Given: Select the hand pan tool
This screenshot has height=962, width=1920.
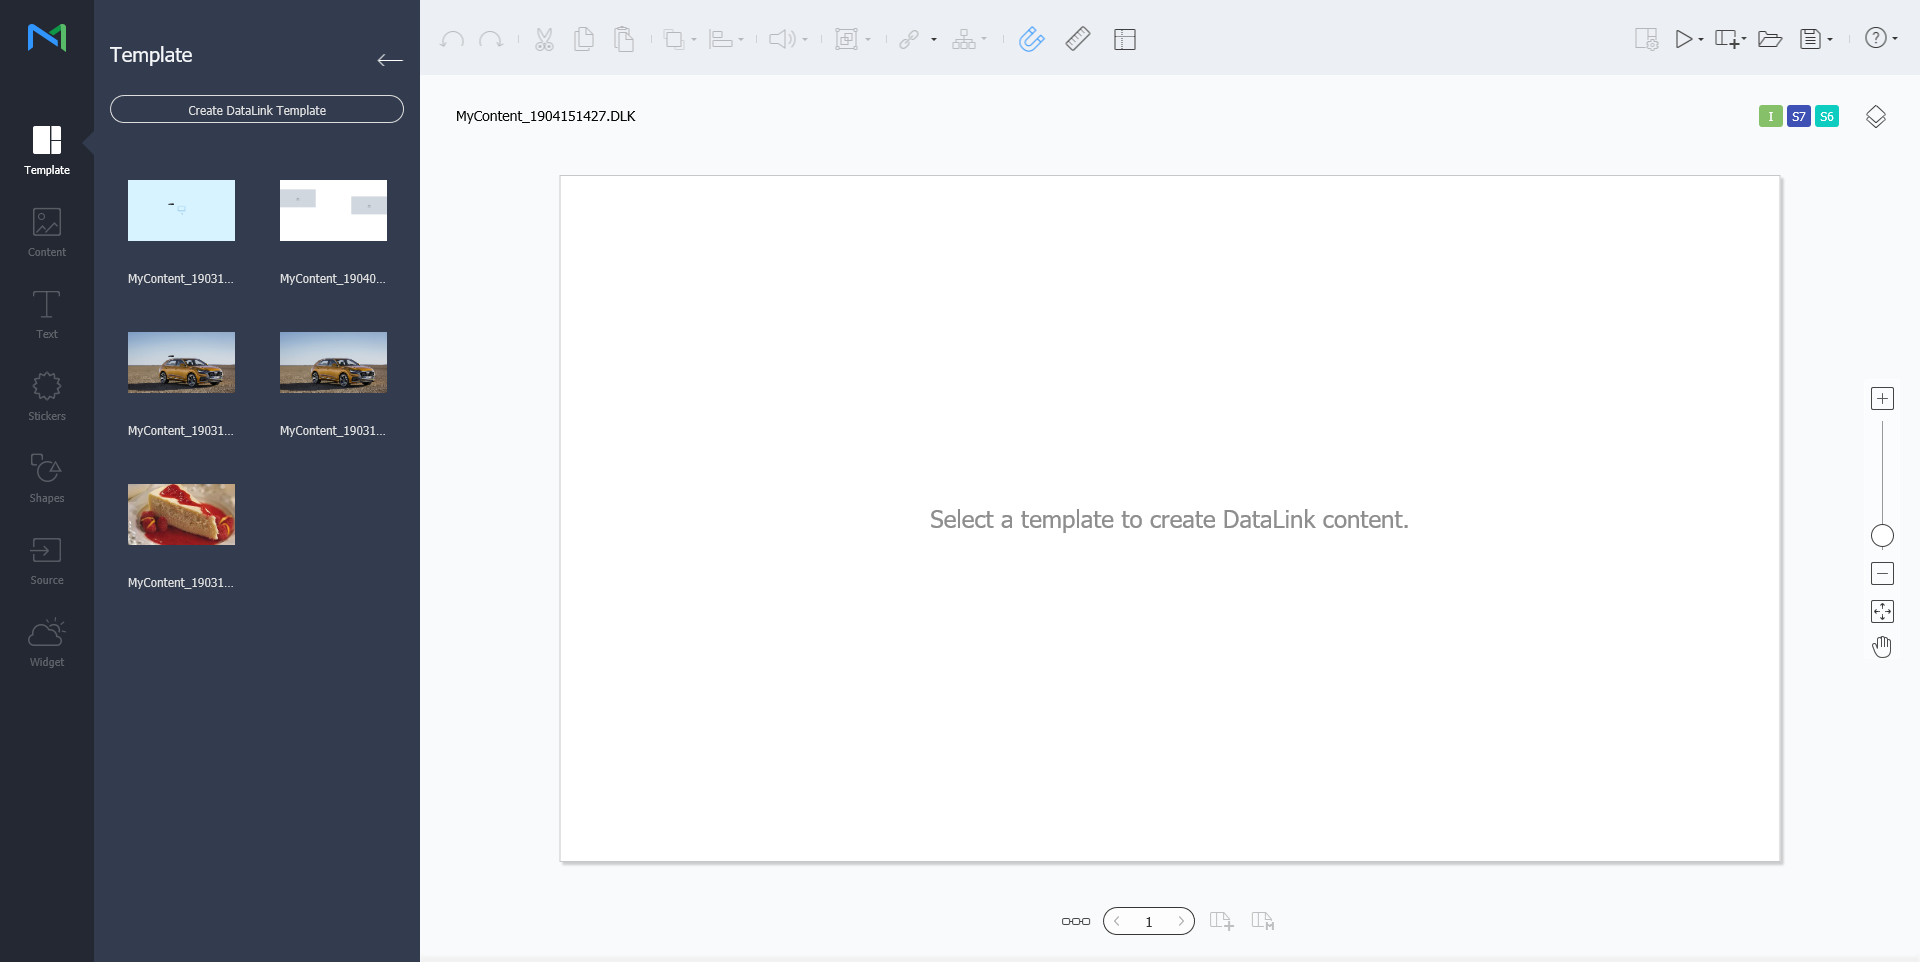Looking at the screenshot, I should click(x=1882, y=647).
